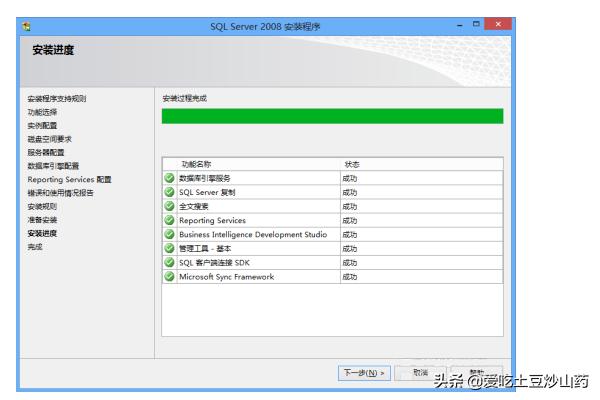This screenshot has width=600, height=400.
Task: Select the 服务器配置 step in sidebar
Action: coord(46,152)
